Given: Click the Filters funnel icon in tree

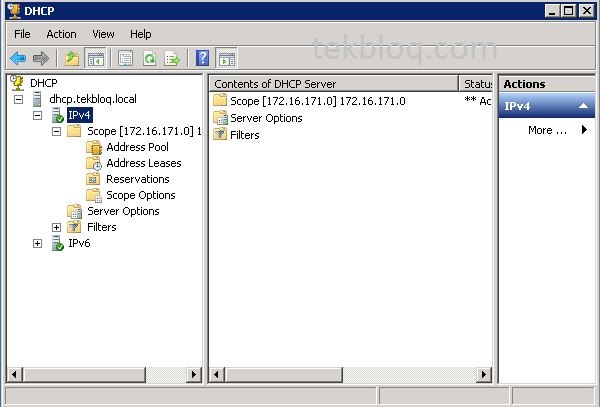Looking at the screenshot, I should (74, 227).
